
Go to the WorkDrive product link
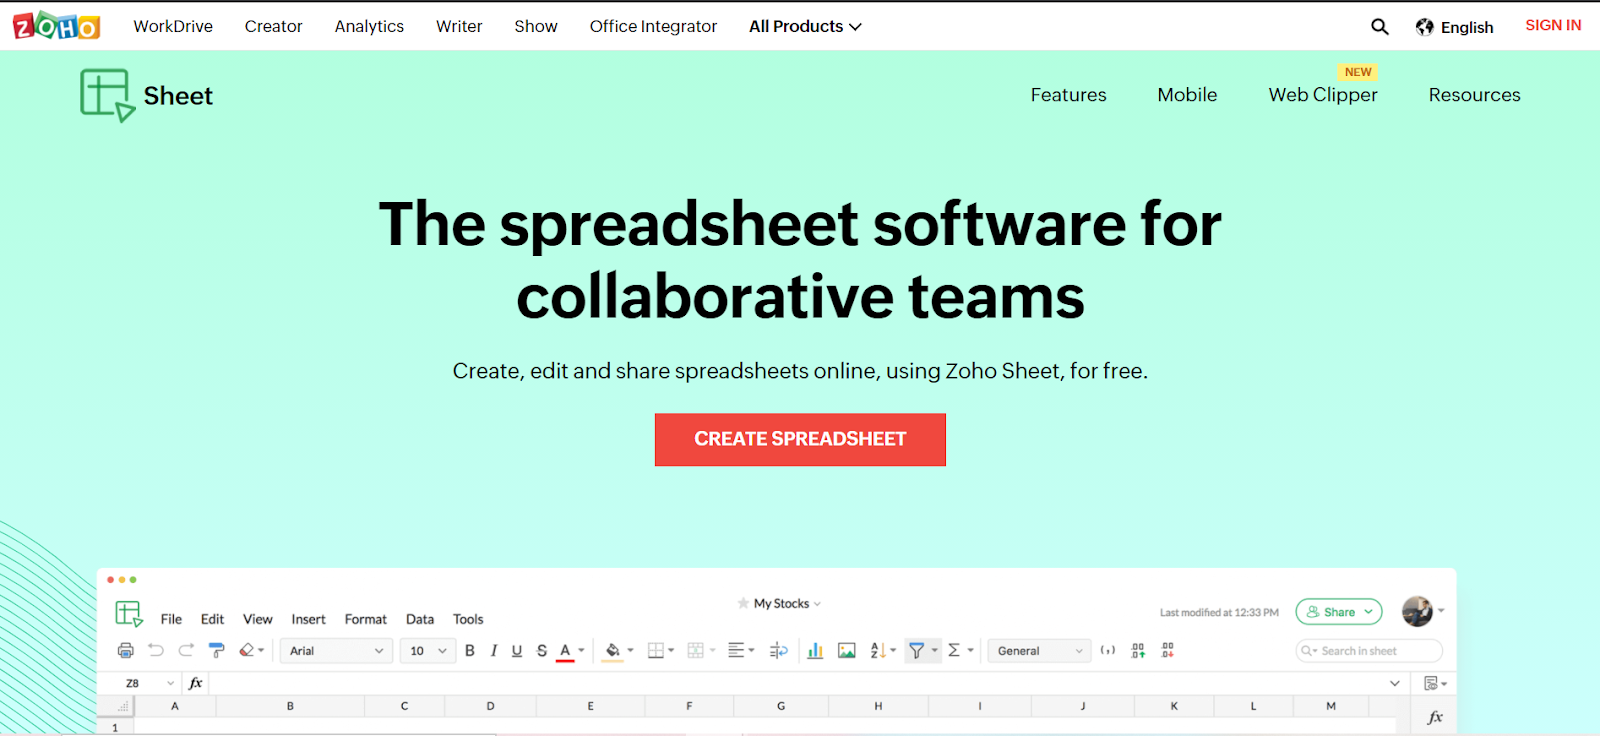pos(173,27)
